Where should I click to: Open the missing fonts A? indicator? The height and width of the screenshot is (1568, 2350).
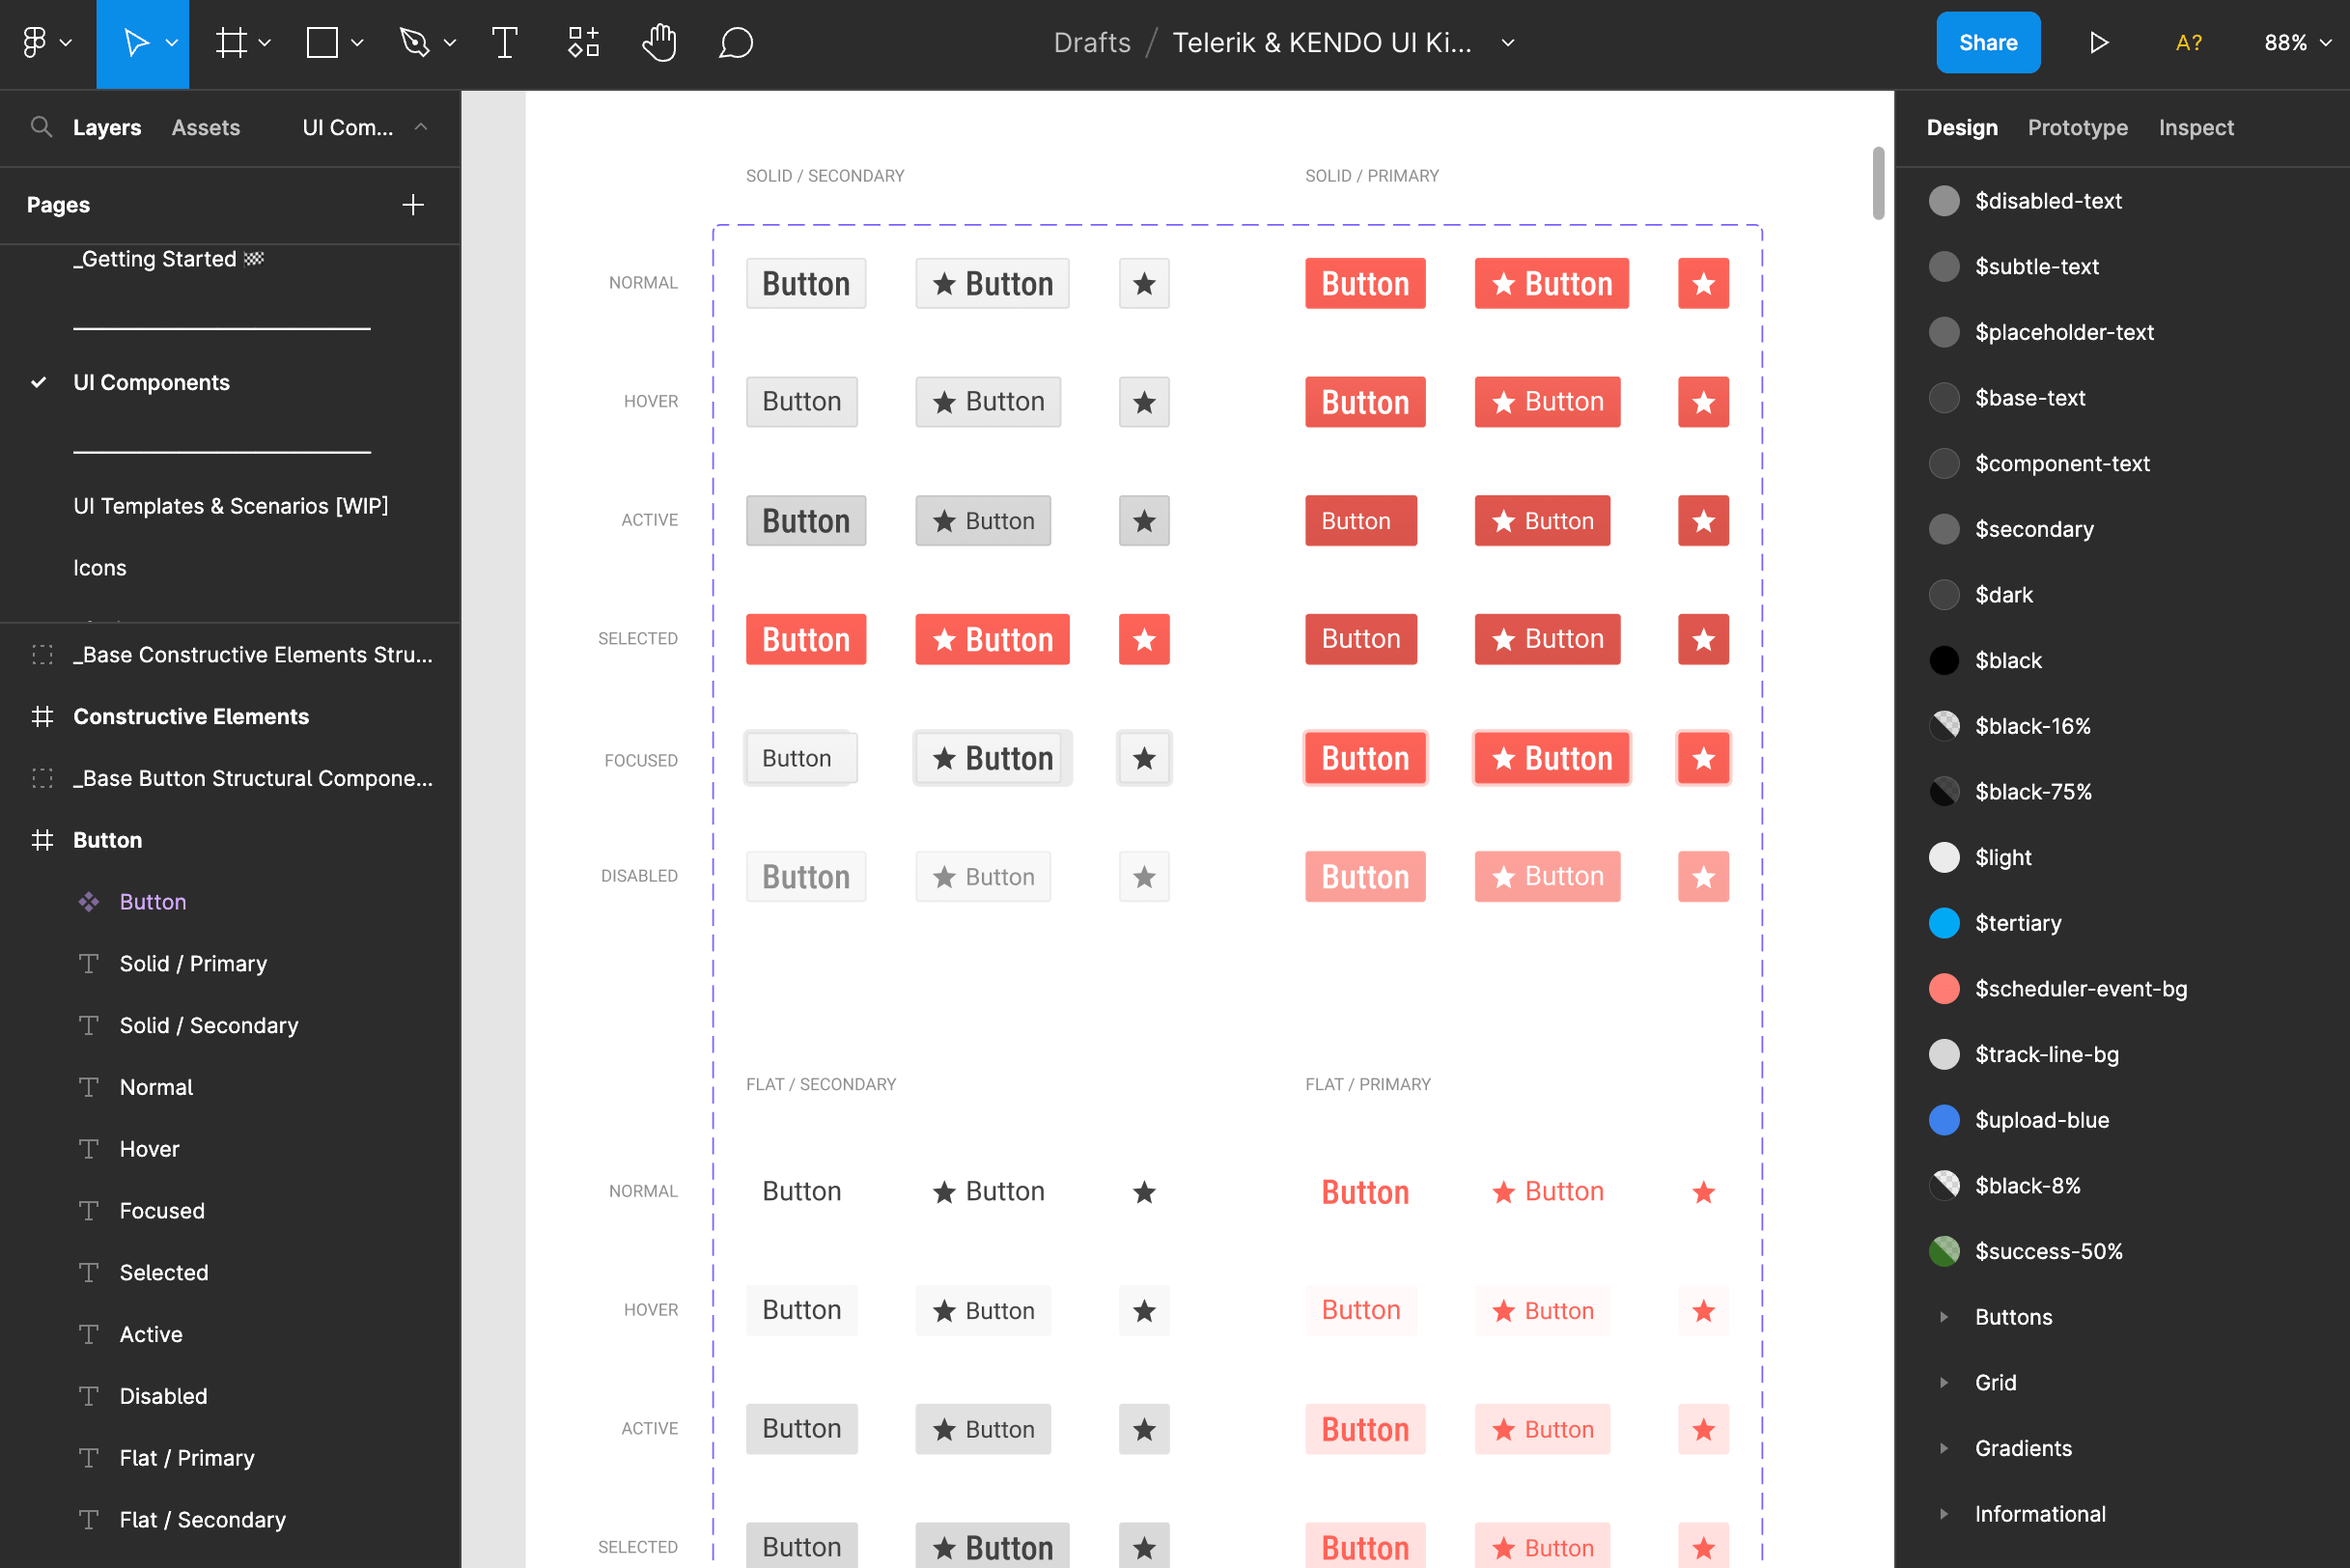click(x=2188, y=42)
